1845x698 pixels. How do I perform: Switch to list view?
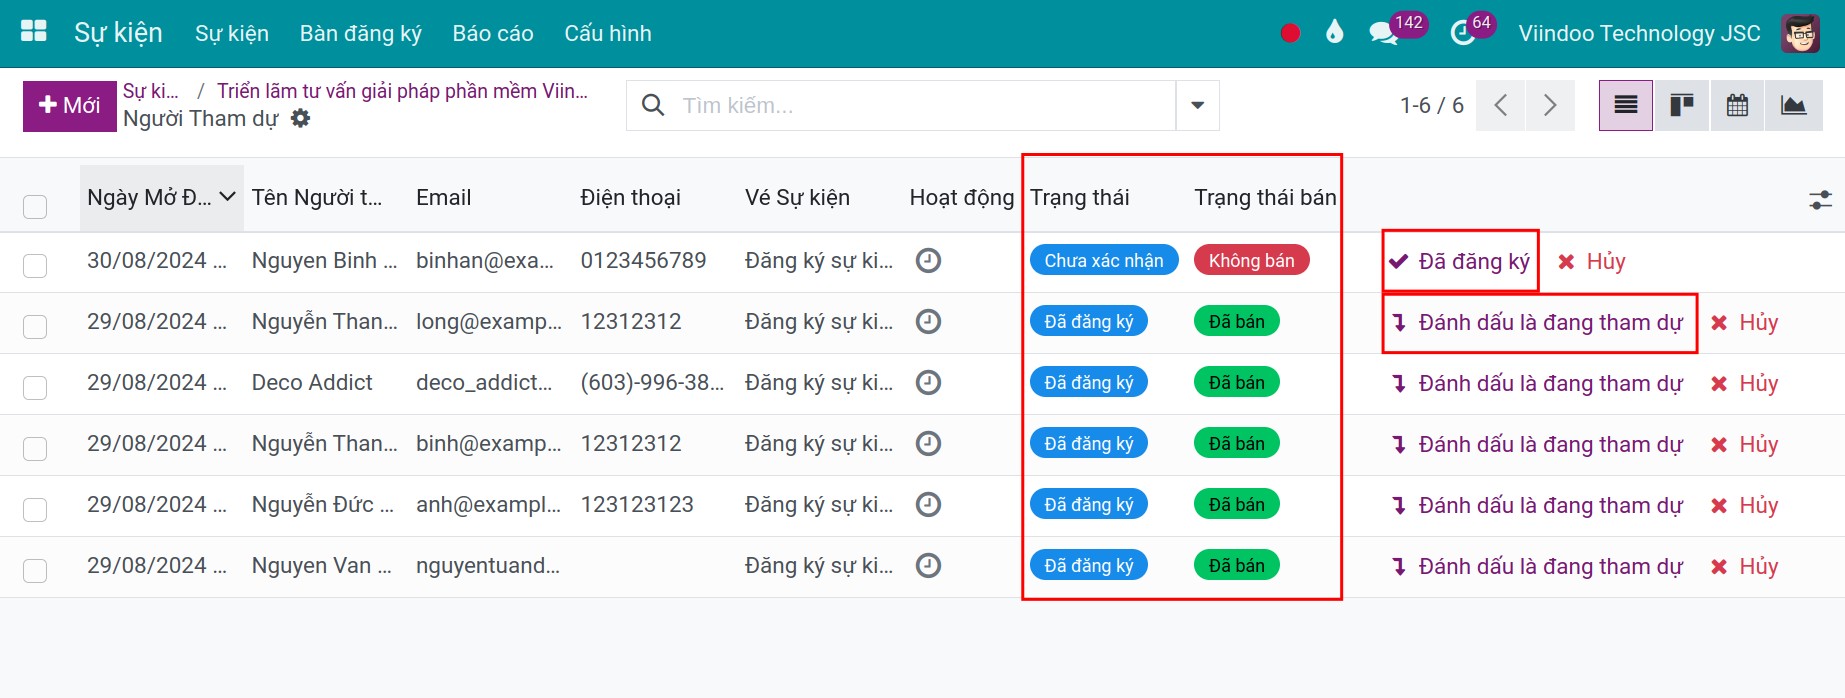click(1626, 105)
